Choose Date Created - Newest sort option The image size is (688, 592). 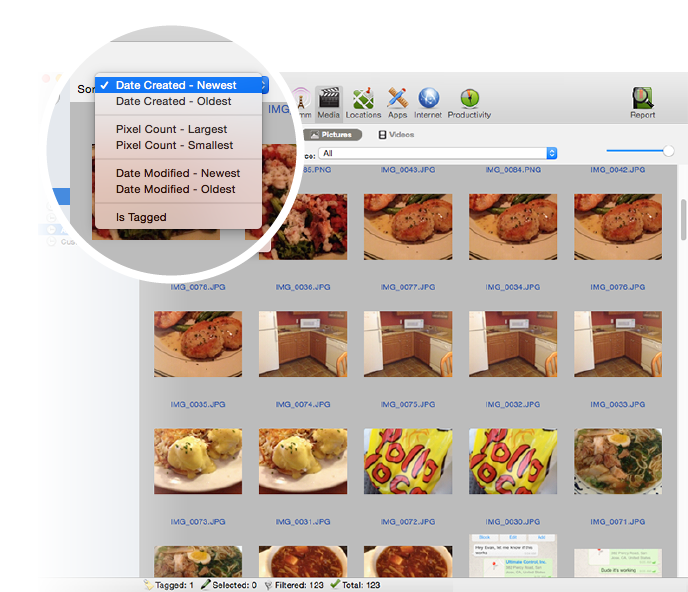point(178,85)
